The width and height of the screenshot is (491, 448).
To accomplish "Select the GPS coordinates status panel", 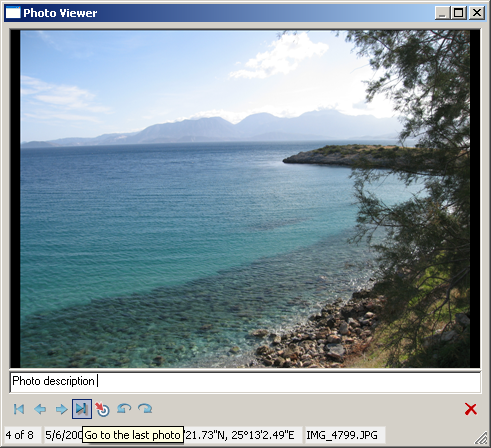I will 243,435.
